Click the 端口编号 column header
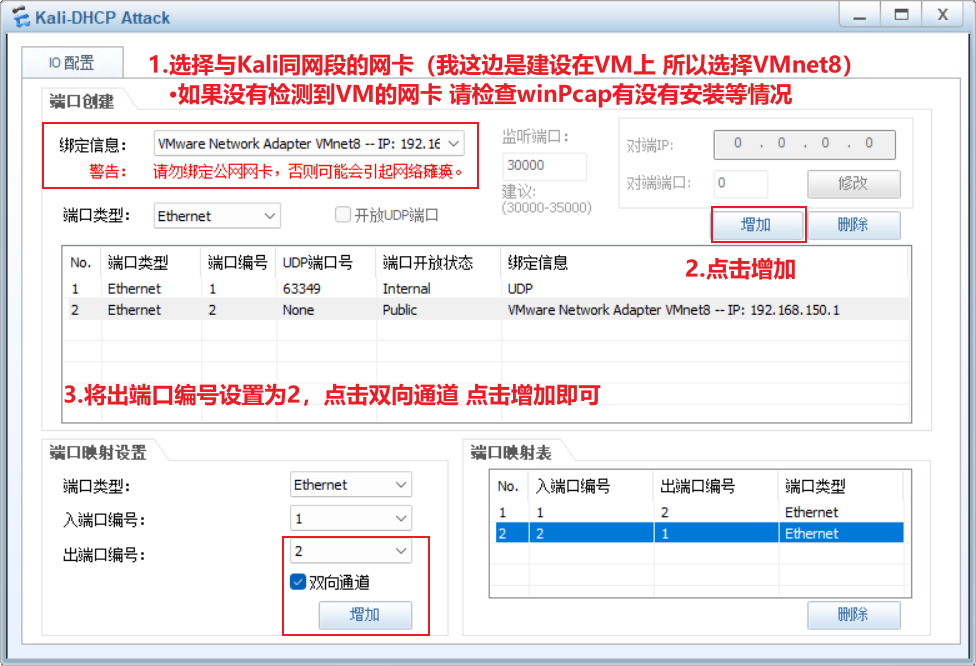The image size is (976, 666). coord(238,263)
